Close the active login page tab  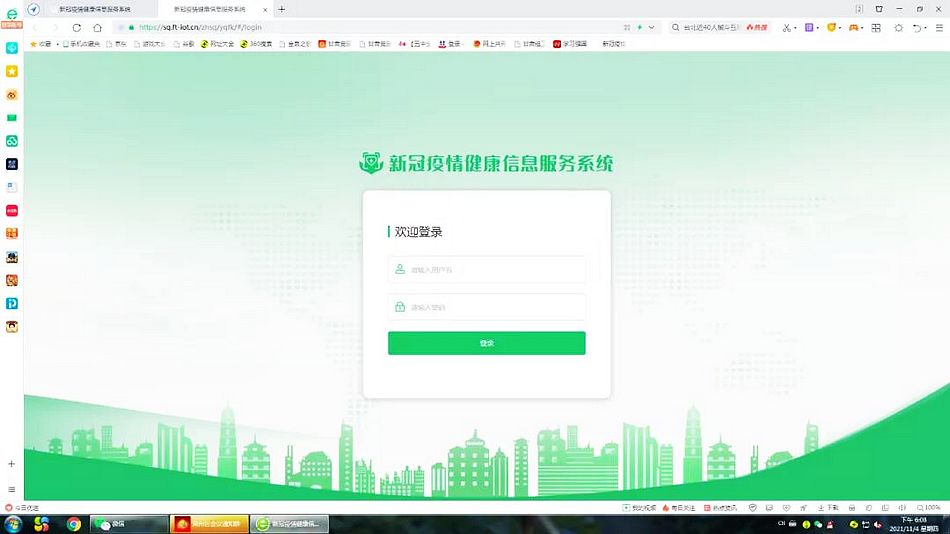(267, 9)
